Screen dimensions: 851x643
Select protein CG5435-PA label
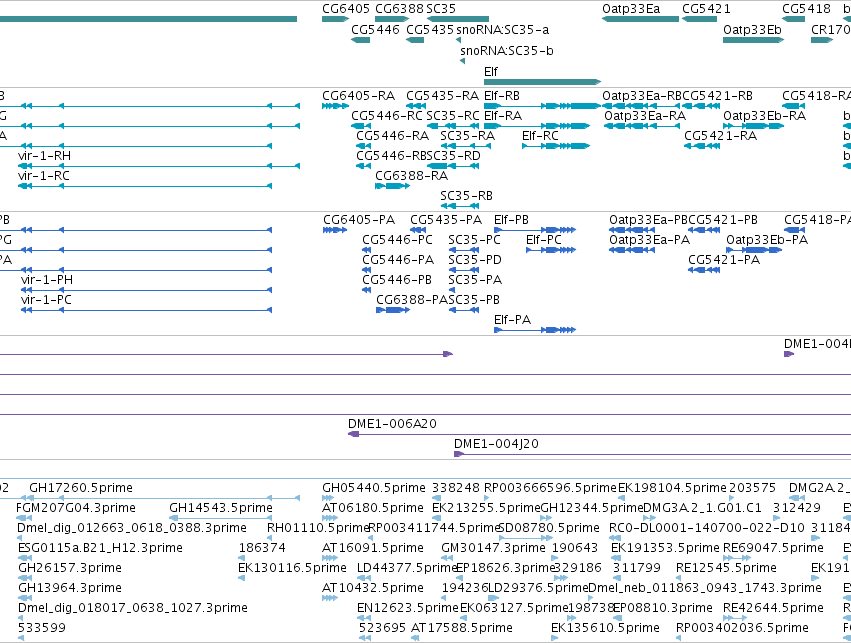pyautogui.click(x=446, y=220)
